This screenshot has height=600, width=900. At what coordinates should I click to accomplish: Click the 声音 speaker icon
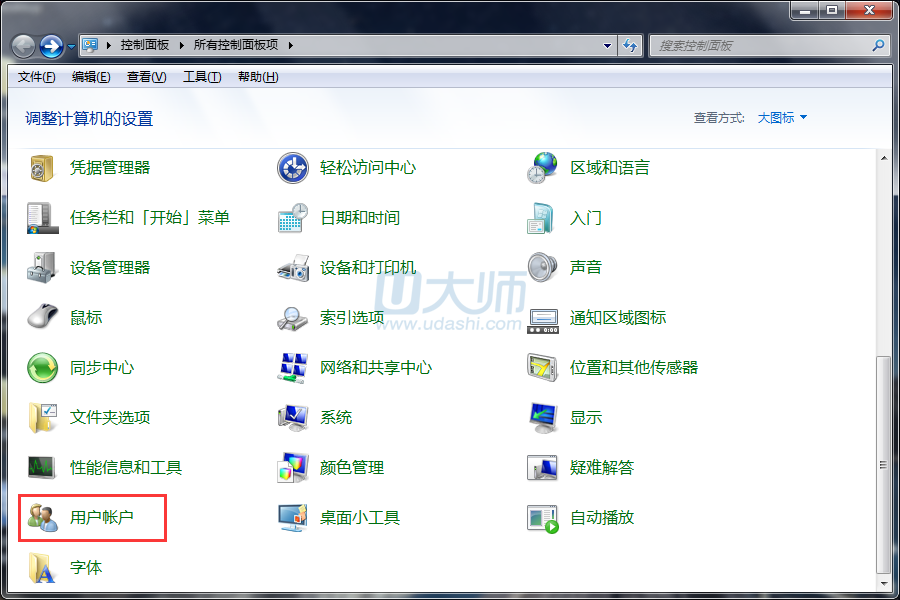pos(542,268)
